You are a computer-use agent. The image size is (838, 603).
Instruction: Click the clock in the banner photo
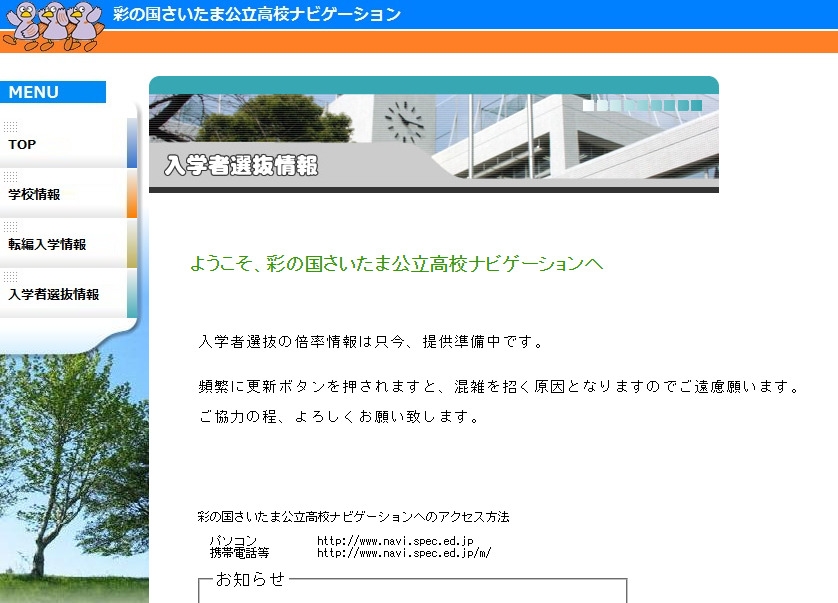click(405, 122)
